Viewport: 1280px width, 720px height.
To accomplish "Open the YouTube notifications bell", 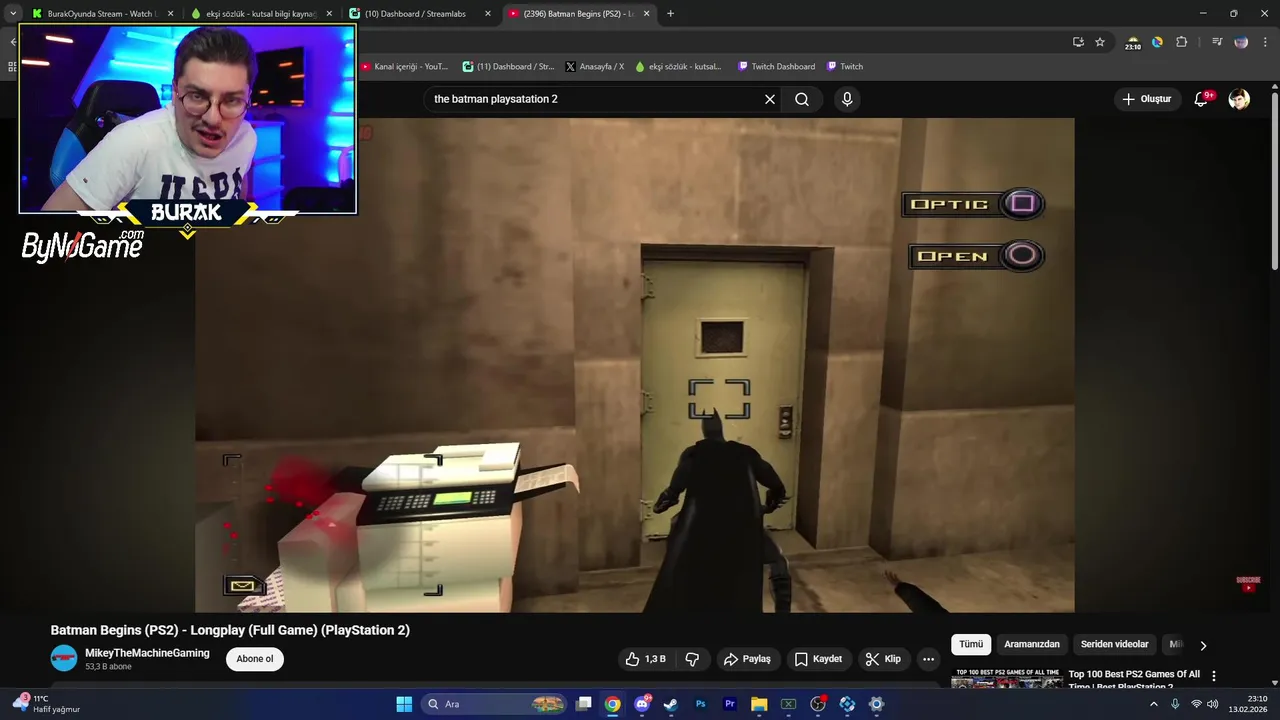I will tap(1202, 99).
